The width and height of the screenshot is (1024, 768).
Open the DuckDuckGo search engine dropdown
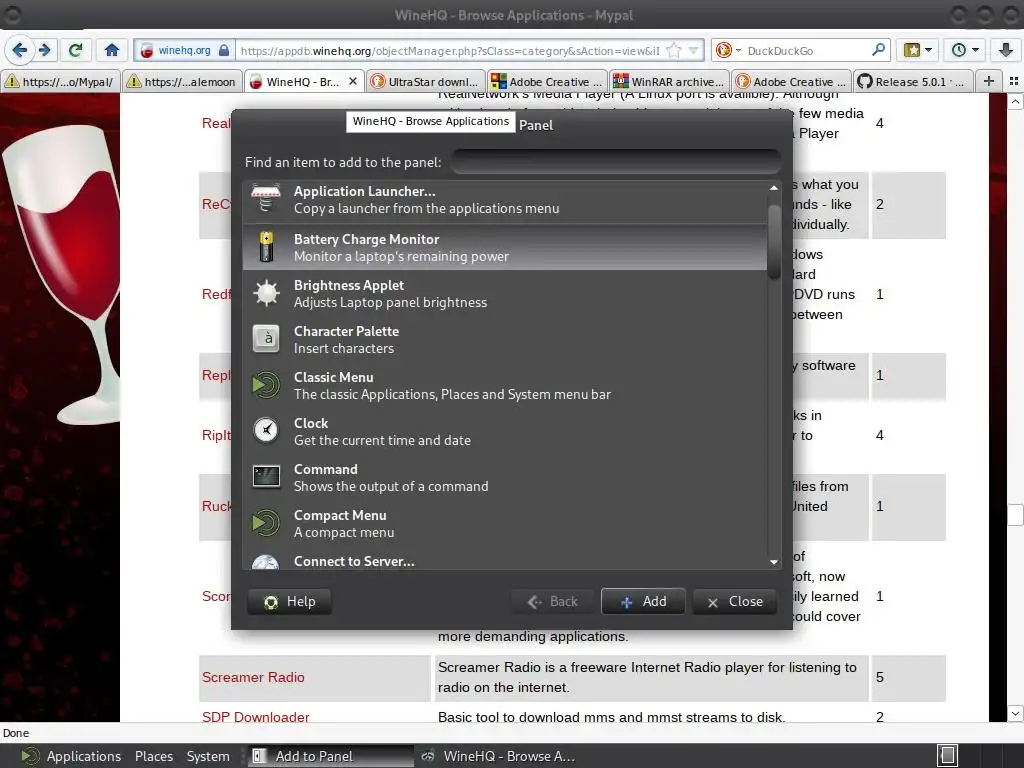pos(729,50)
